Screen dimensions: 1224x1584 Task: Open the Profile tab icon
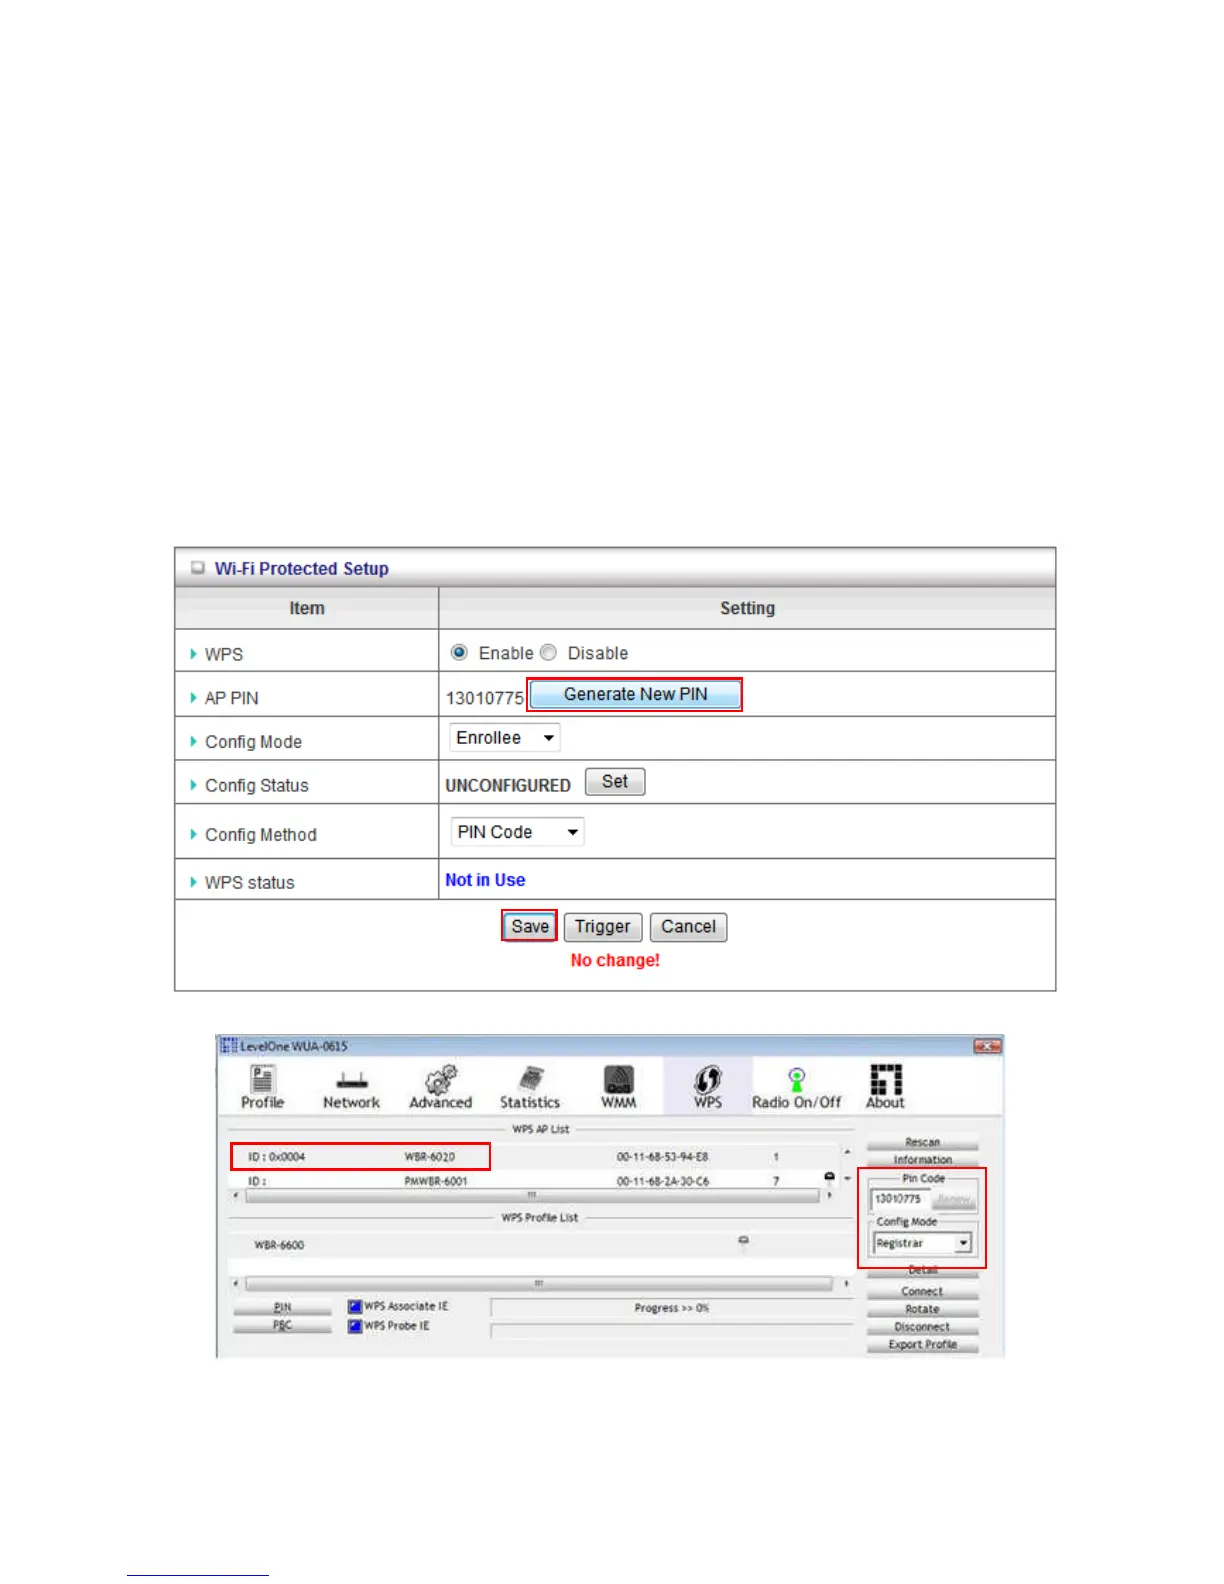[262, 1087]
